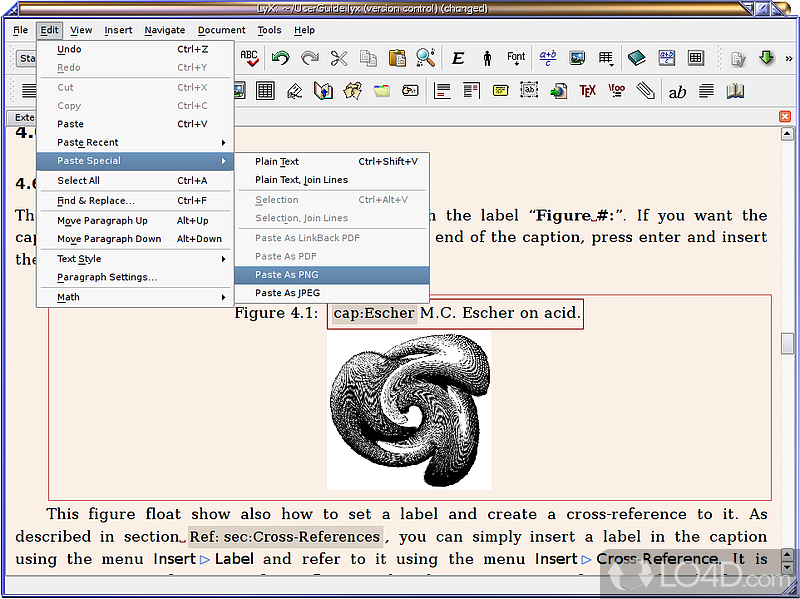Select Paragraph Settings entry
This screenshot has width=800, height=599.
[107, 277]
